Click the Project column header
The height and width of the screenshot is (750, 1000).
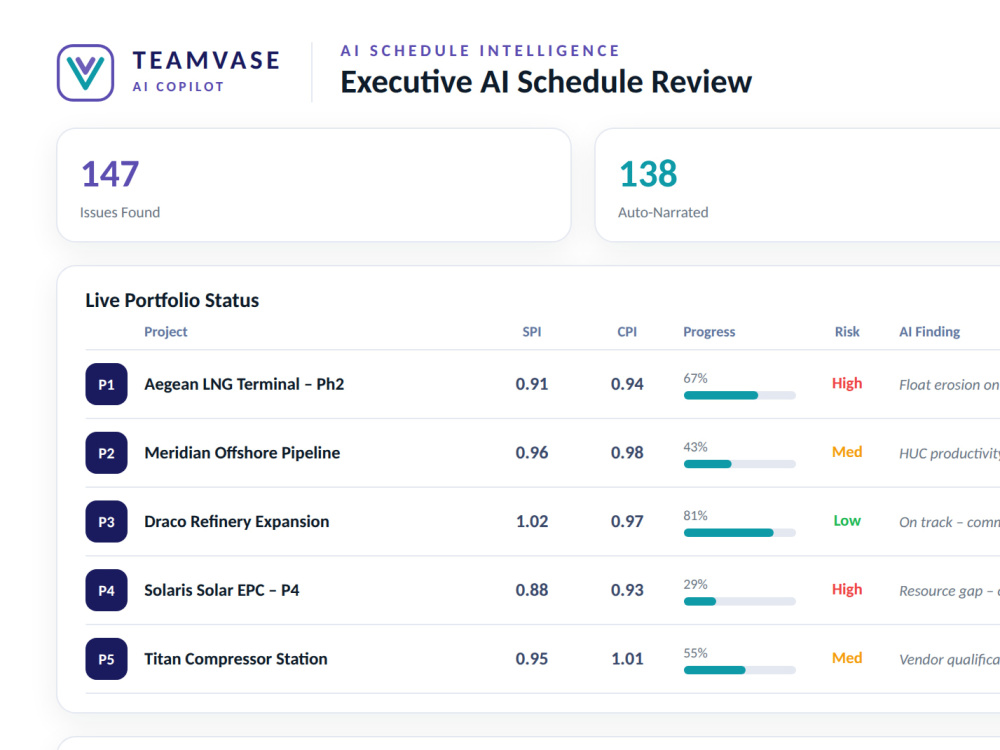166,332
